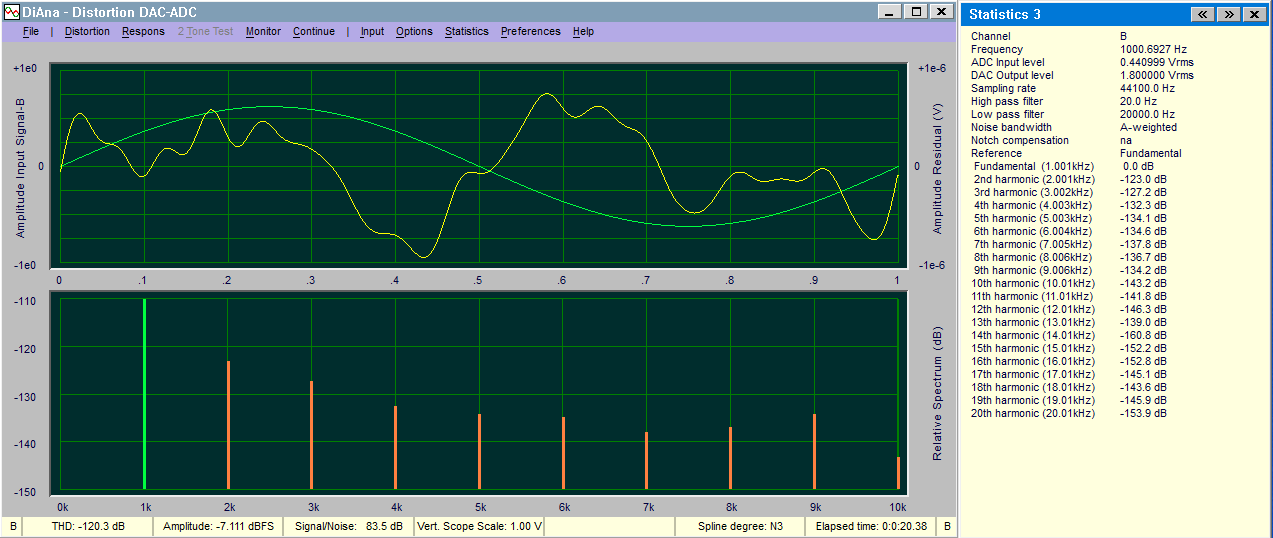Go to next statistics page with » button

1228,14
